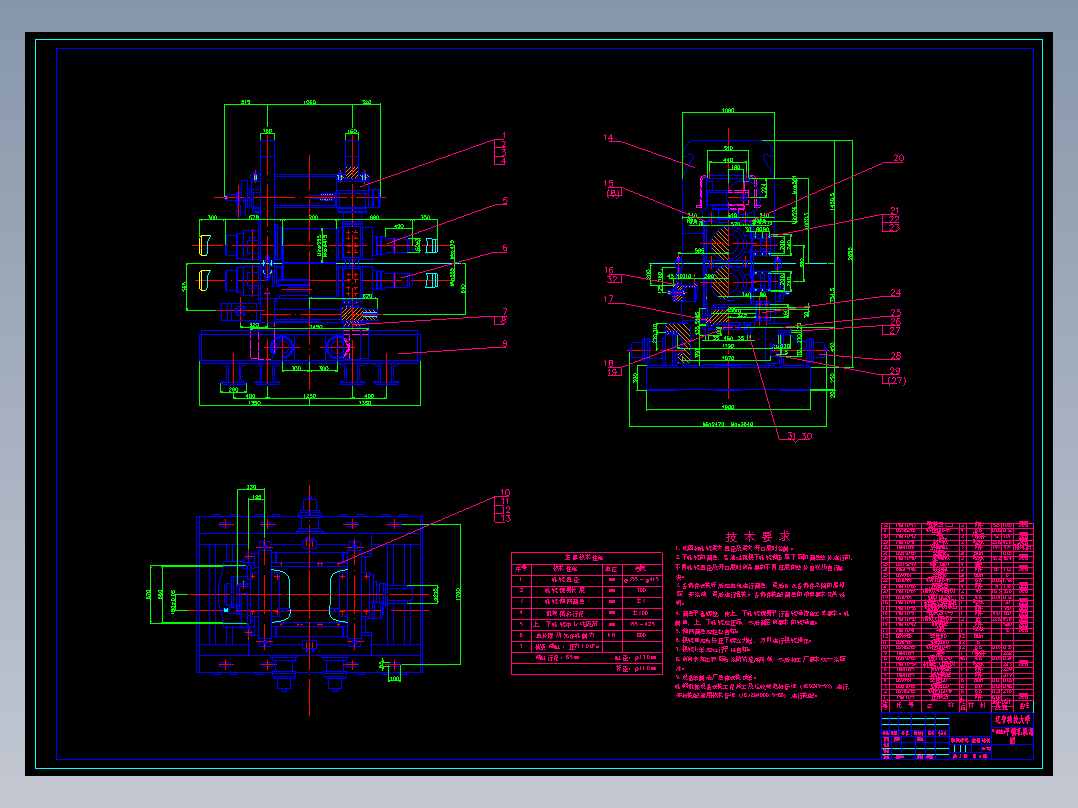1078x808 pixels.
Task: Select callout number 29
Action: 894,371
